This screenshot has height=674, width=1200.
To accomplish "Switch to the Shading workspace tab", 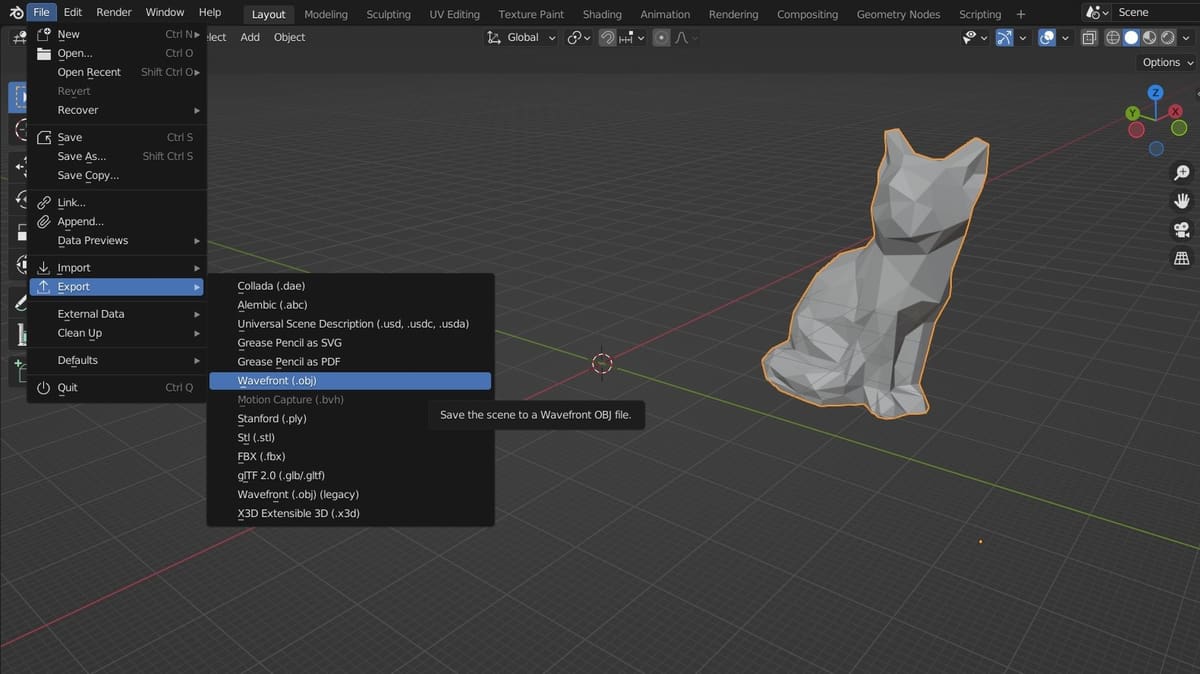I will tap(602, 14).
